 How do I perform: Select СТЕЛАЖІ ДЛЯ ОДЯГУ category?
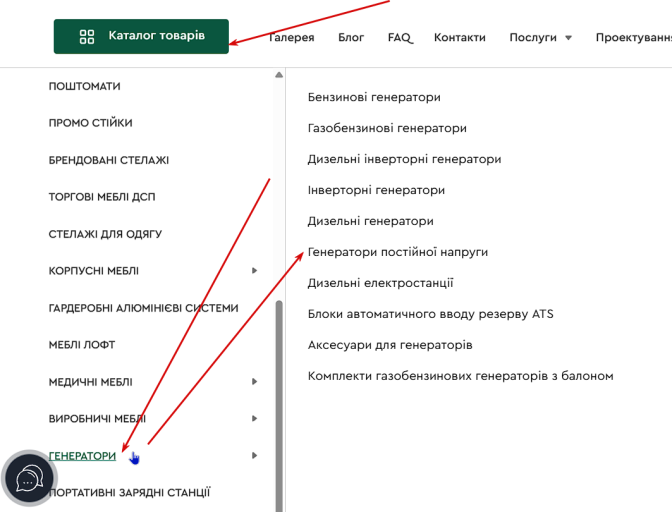[x=105, y=234]
